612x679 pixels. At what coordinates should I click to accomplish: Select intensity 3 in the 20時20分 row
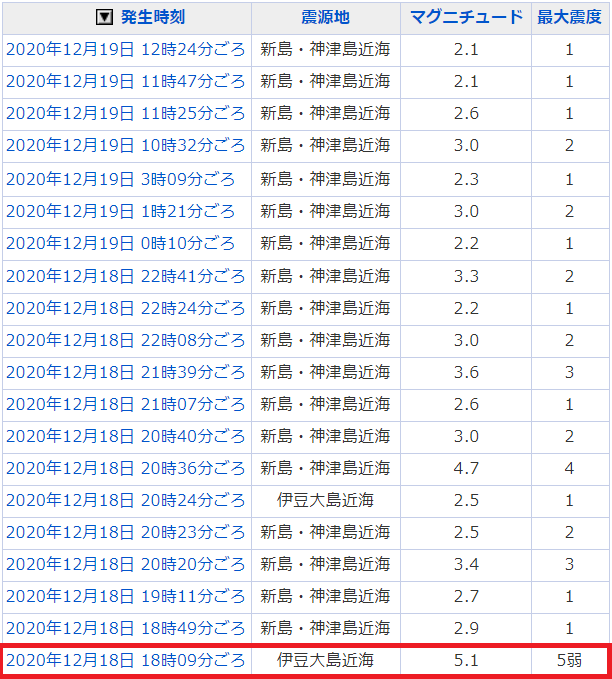[570, 564]
